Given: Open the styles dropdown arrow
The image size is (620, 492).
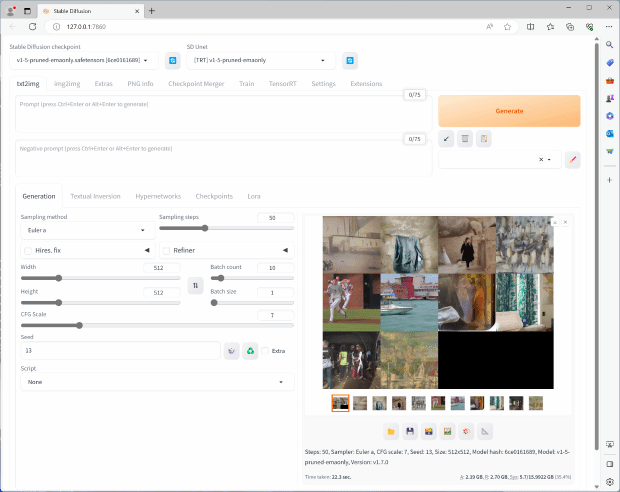Looking at the screenshot, I should tap(550, 160).
